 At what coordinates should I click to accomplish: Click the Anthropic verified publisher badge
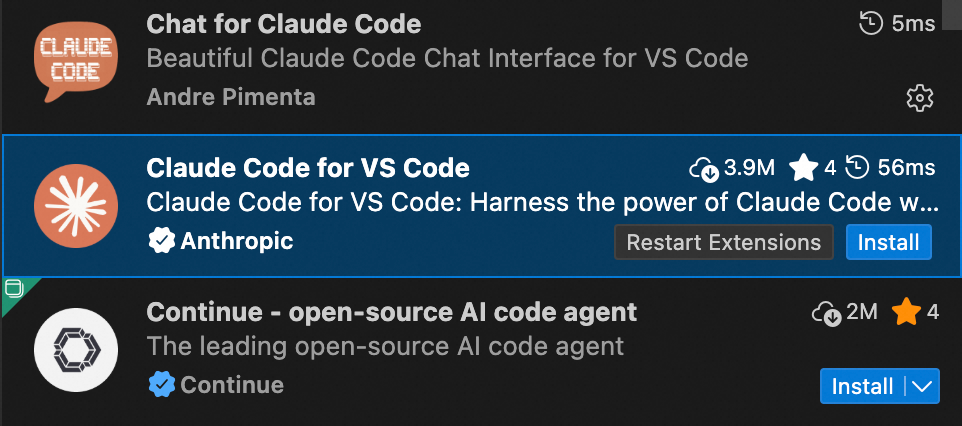[160, 241]
